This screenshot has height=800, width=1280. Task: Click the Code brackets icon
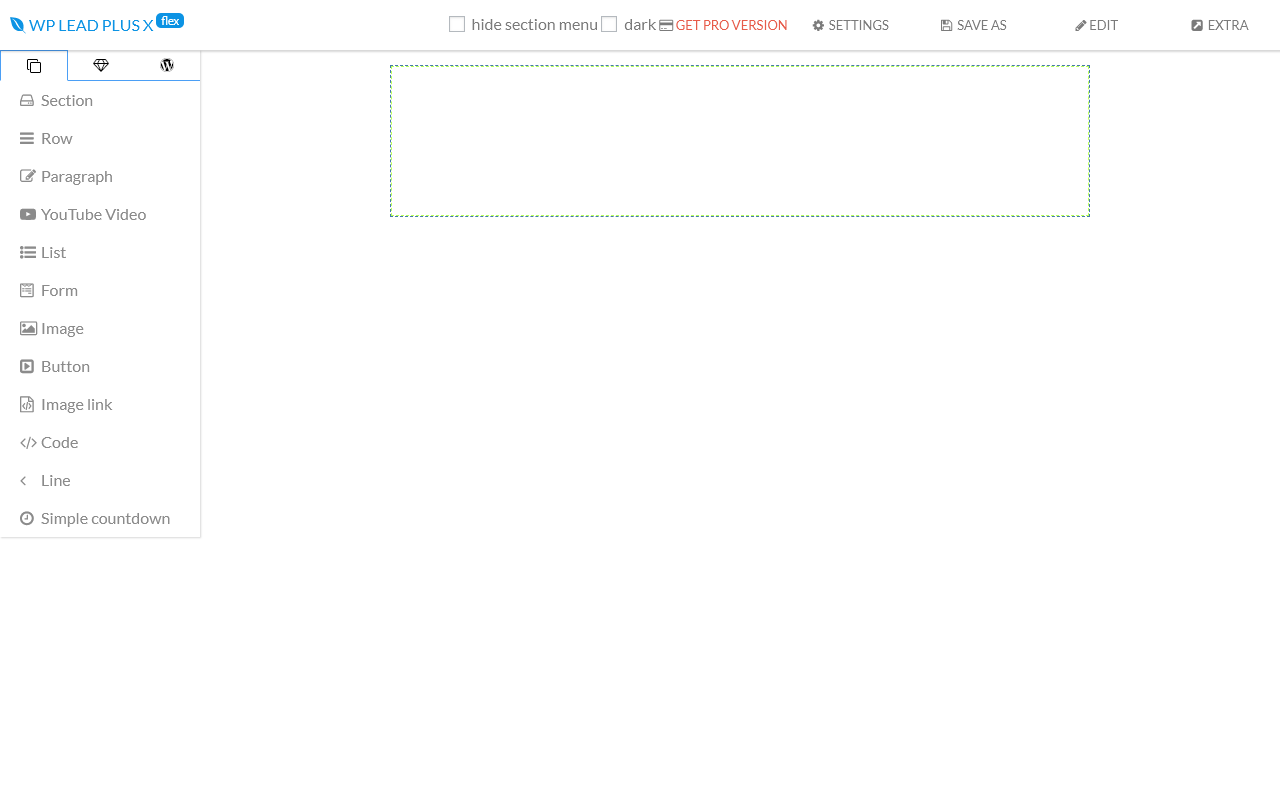pyautogui.click(x=28, y=442)
